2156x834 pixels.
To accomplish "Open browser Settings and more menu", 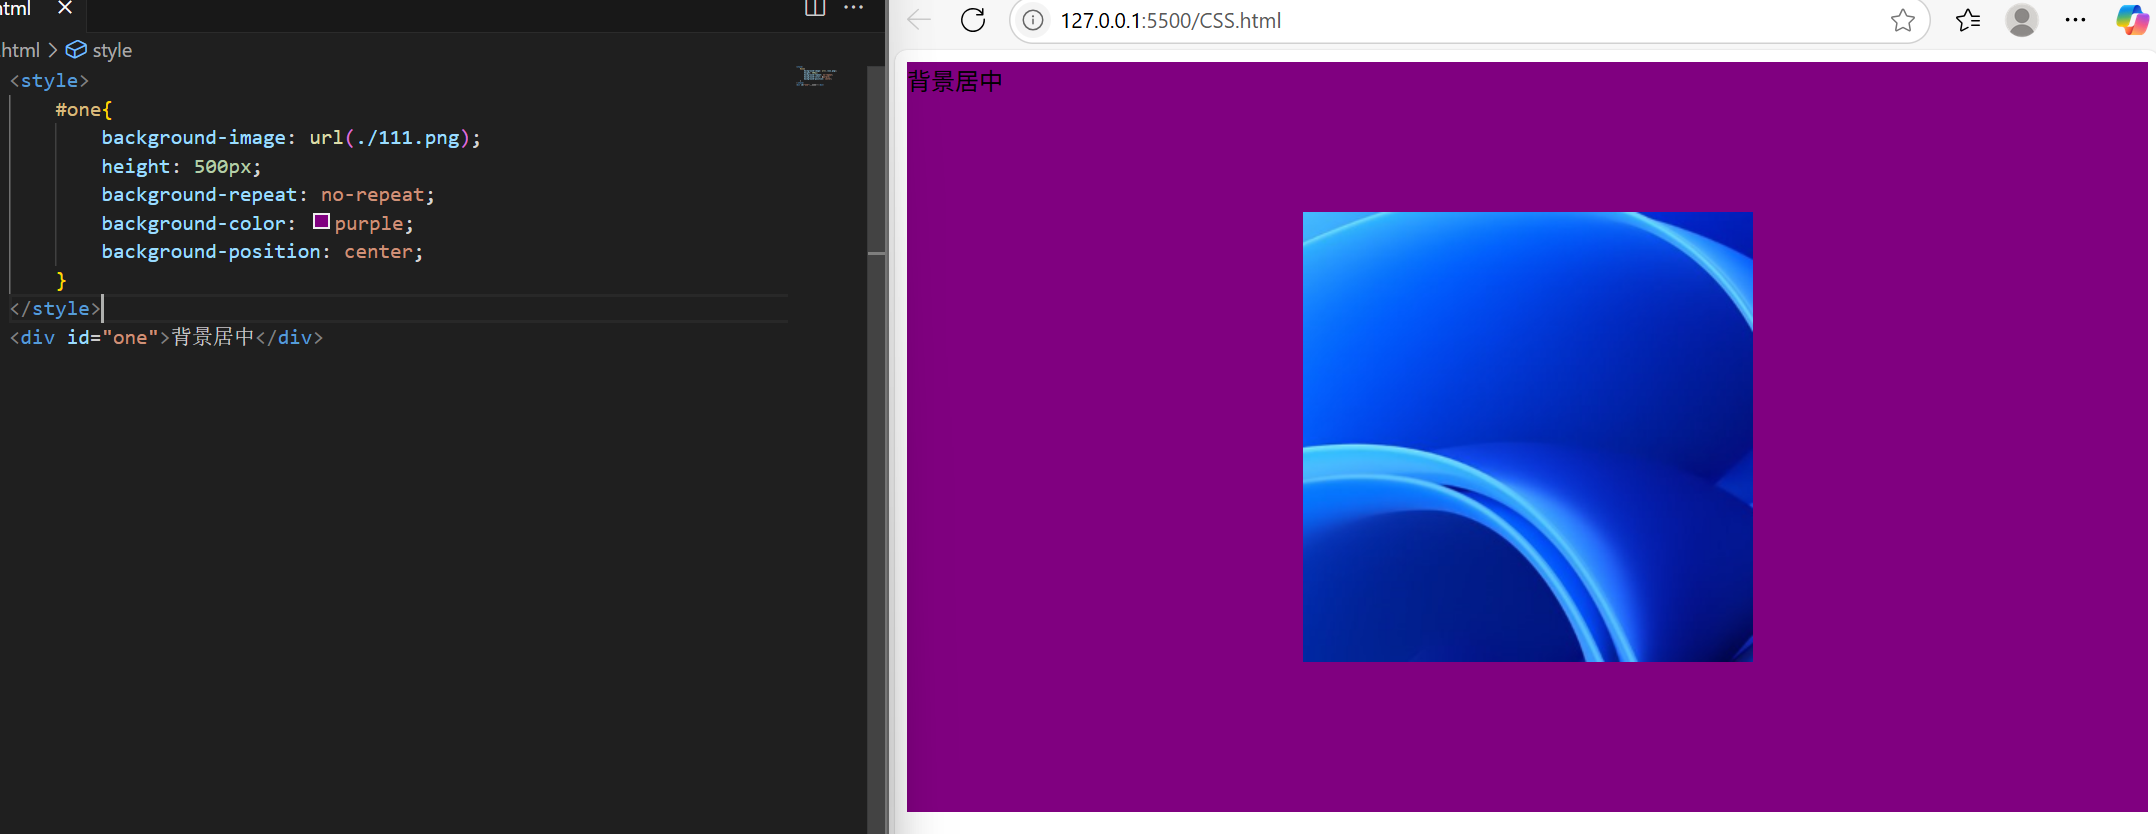I will point(2076,20).
